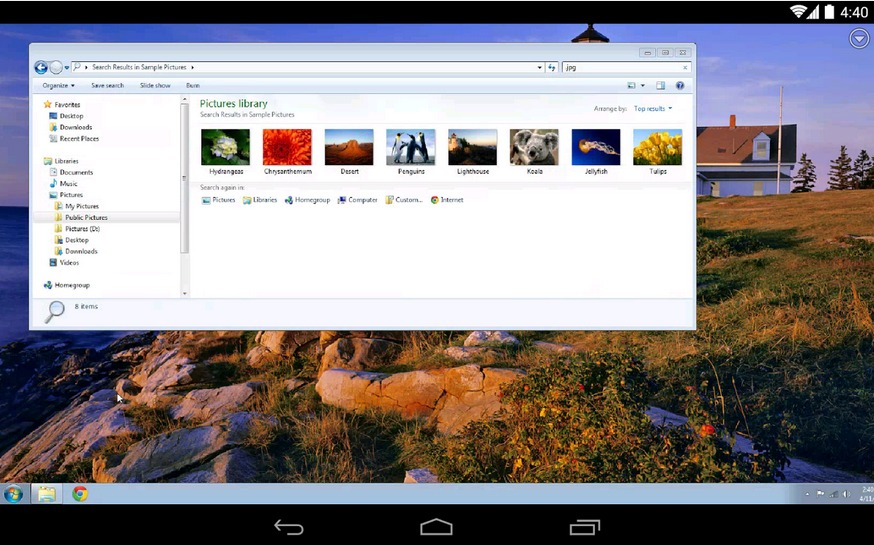
Task: Open Chrome from the Windows taskbar
Action: click(x=80, y=493)
